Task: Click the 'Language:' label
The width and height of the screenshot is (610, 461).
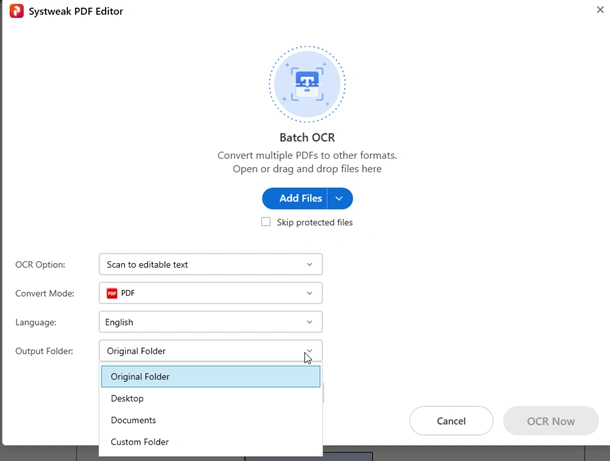Action: [36, 322]
